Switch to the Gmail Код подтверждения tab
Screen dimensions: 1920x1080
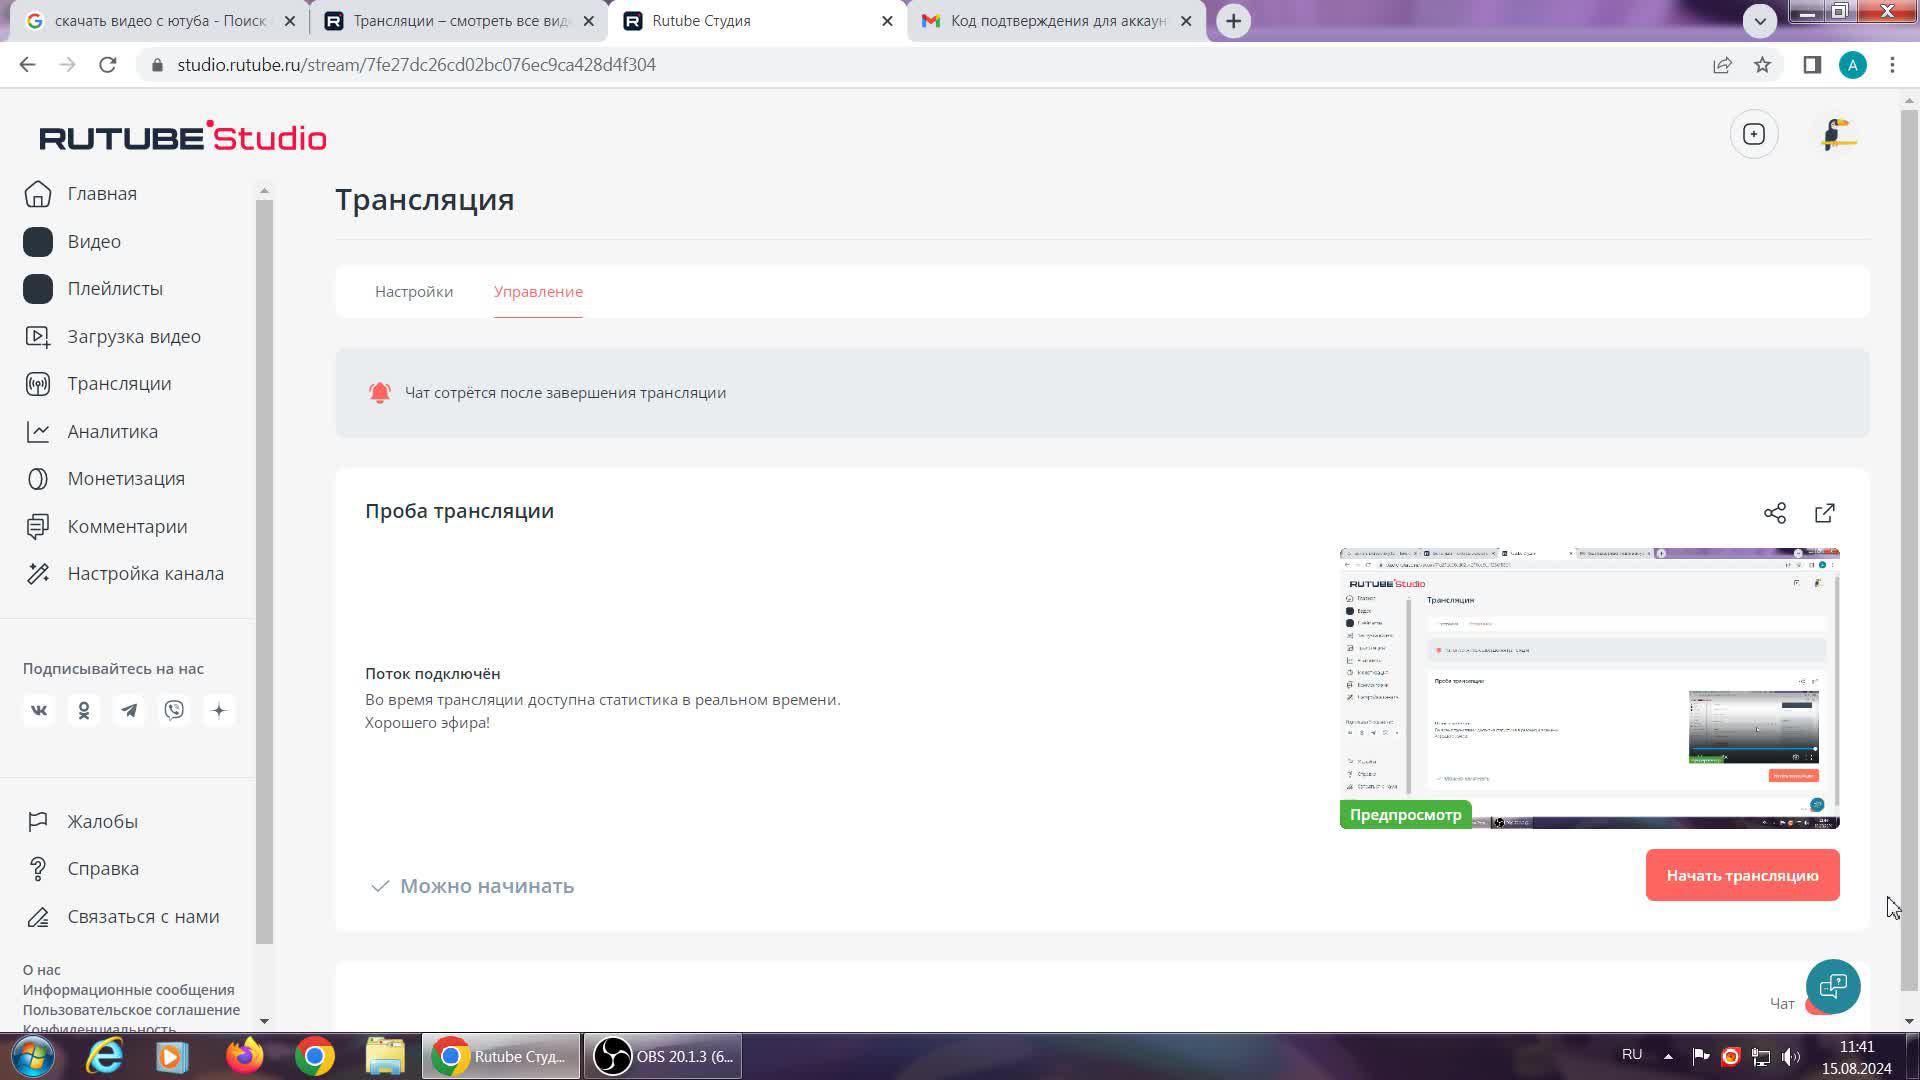pos(1058,21)
